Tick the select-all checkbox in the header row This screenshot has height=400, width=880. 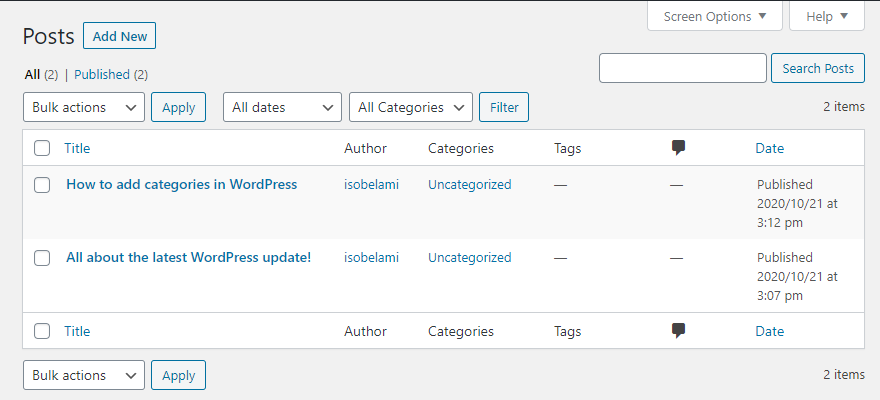point(42,148)
